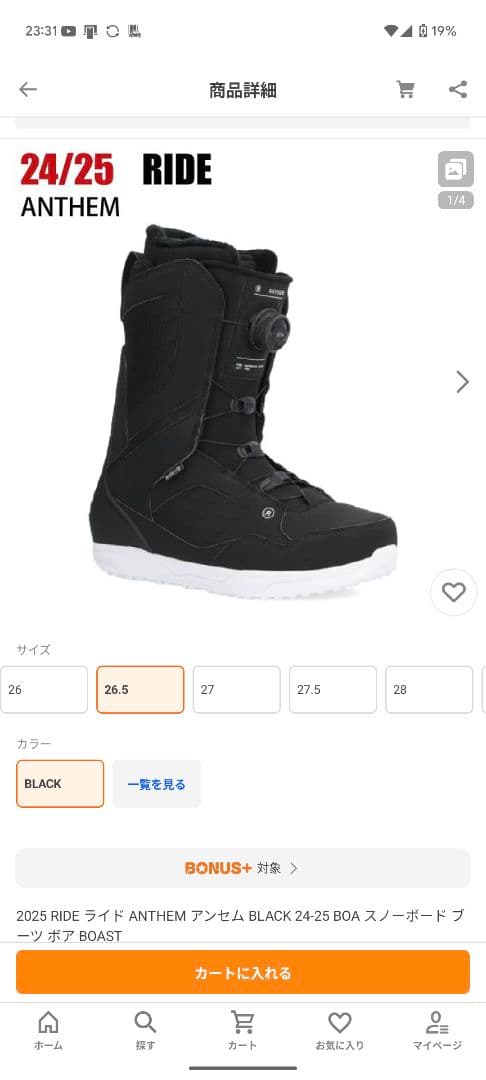The image size is (486, 1080).
Task: View color list via 一覧を見る
Action: pos(156,784)
